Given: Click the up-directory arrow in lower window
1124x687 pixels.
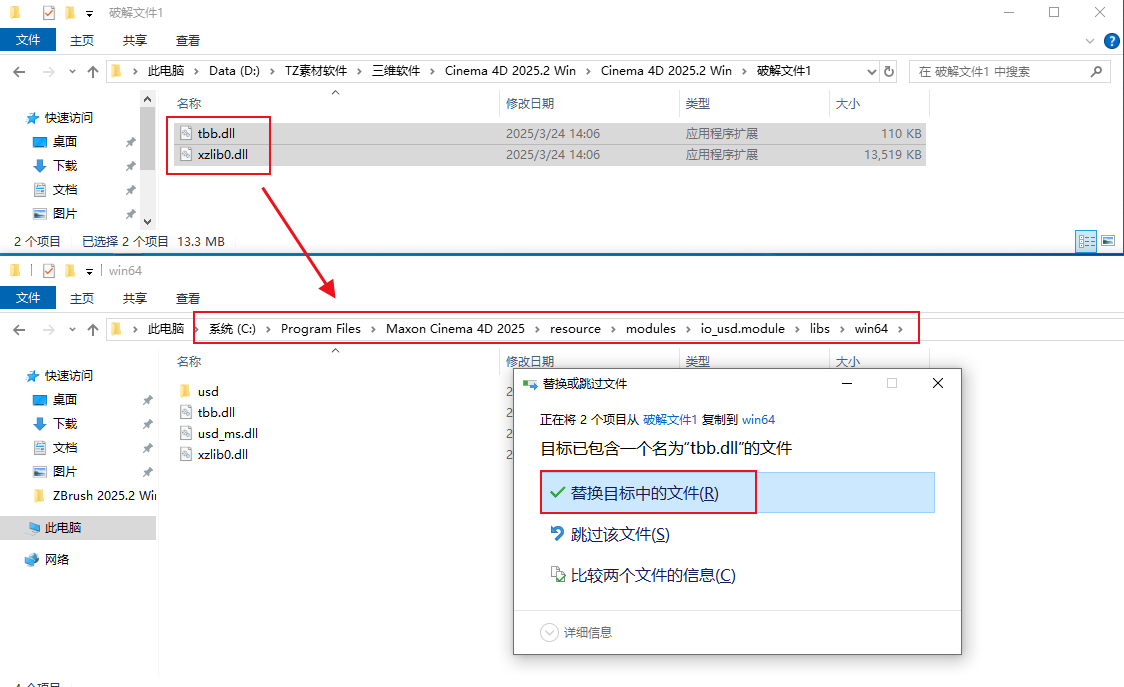Looking at the screenshot, I should point(93,329).
